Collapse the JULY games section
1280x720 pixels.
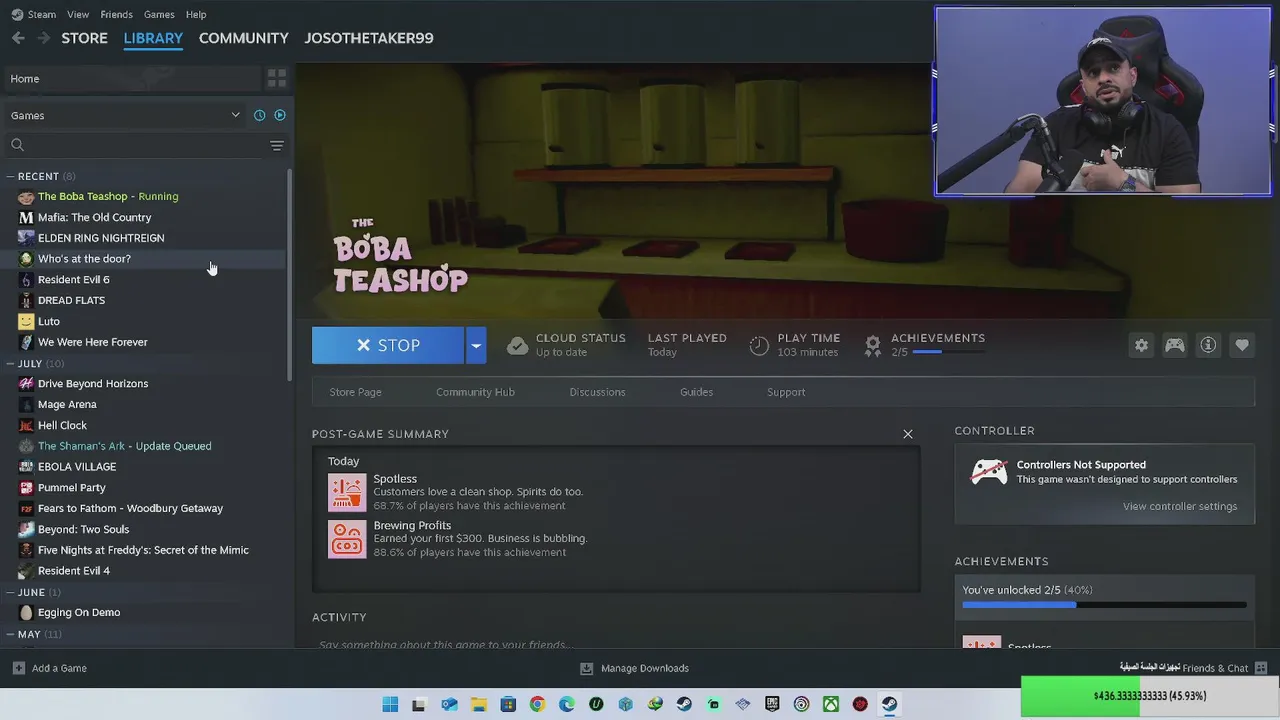pyautogui.click(x=9, y=363)
